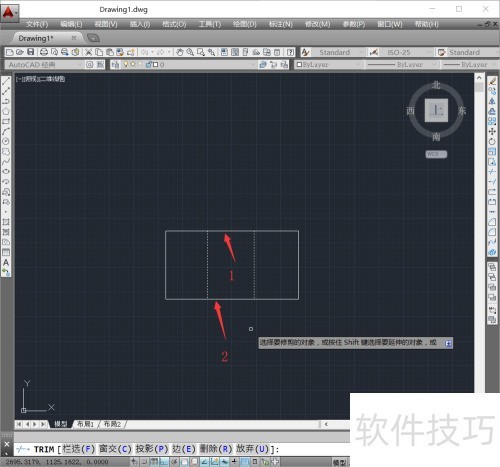The width and height of the screenshot is (500, 467).
Task: Switch to the 布局1 layout tab
Action: click(85, 424)
